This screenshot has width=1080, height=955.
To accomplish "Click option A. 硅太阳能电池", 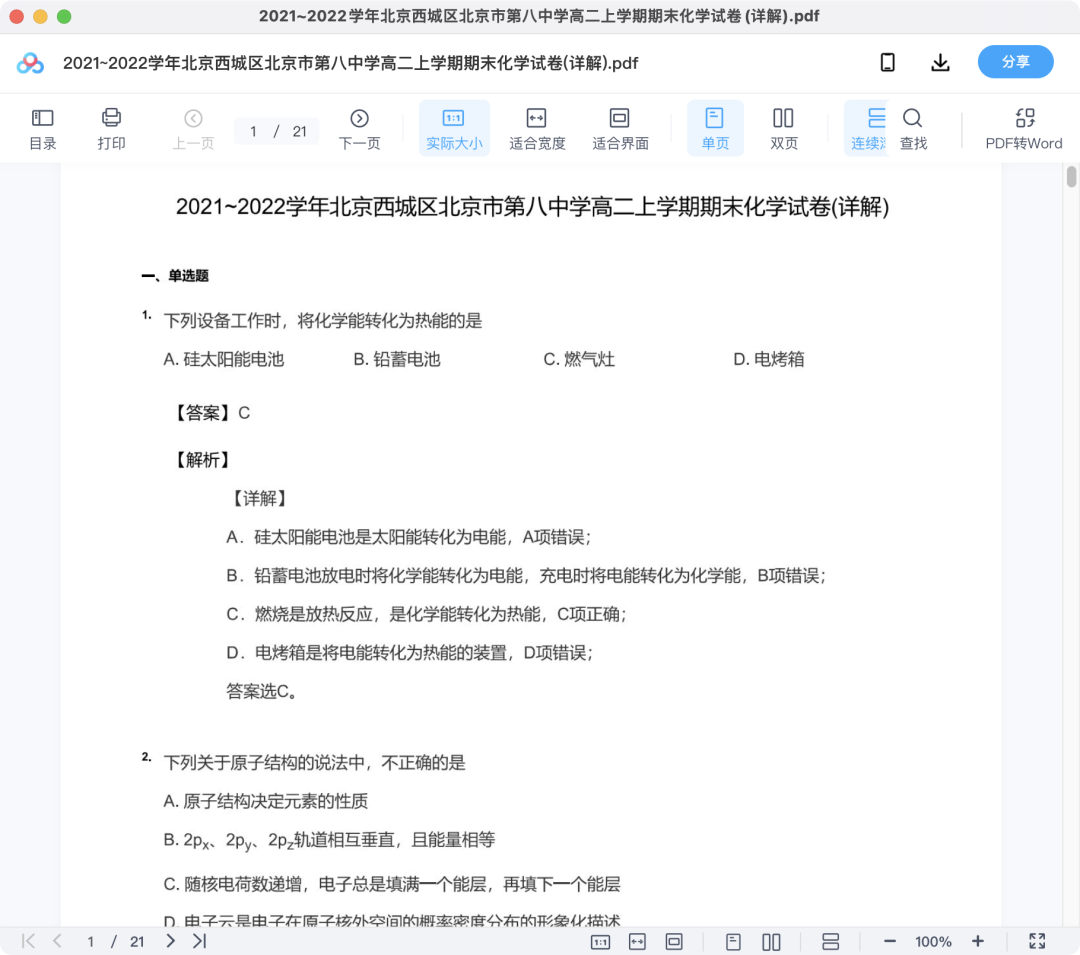I will coord(224,359).
